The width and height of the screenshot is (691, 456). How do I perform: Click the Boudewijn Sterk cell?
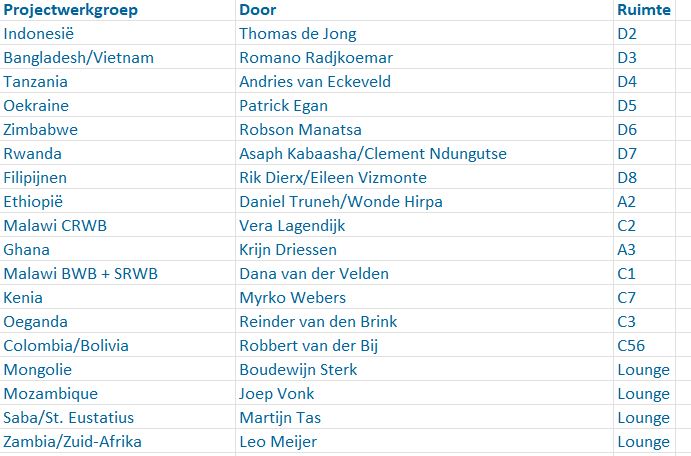tap(298, 370)
